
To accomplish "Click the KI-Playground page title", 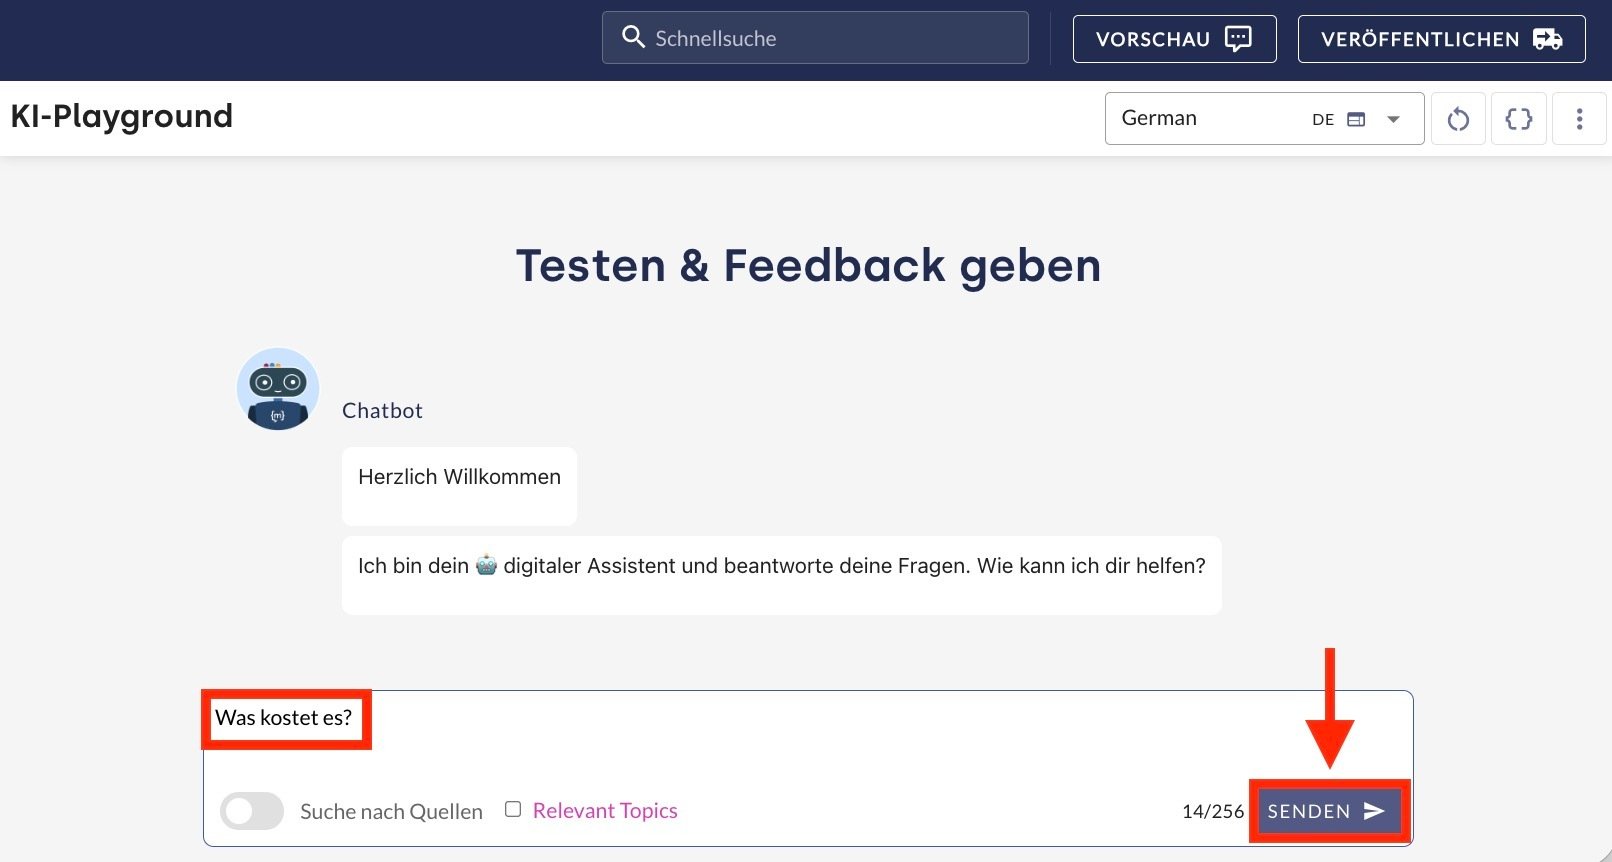I will (x=122, y=117).
